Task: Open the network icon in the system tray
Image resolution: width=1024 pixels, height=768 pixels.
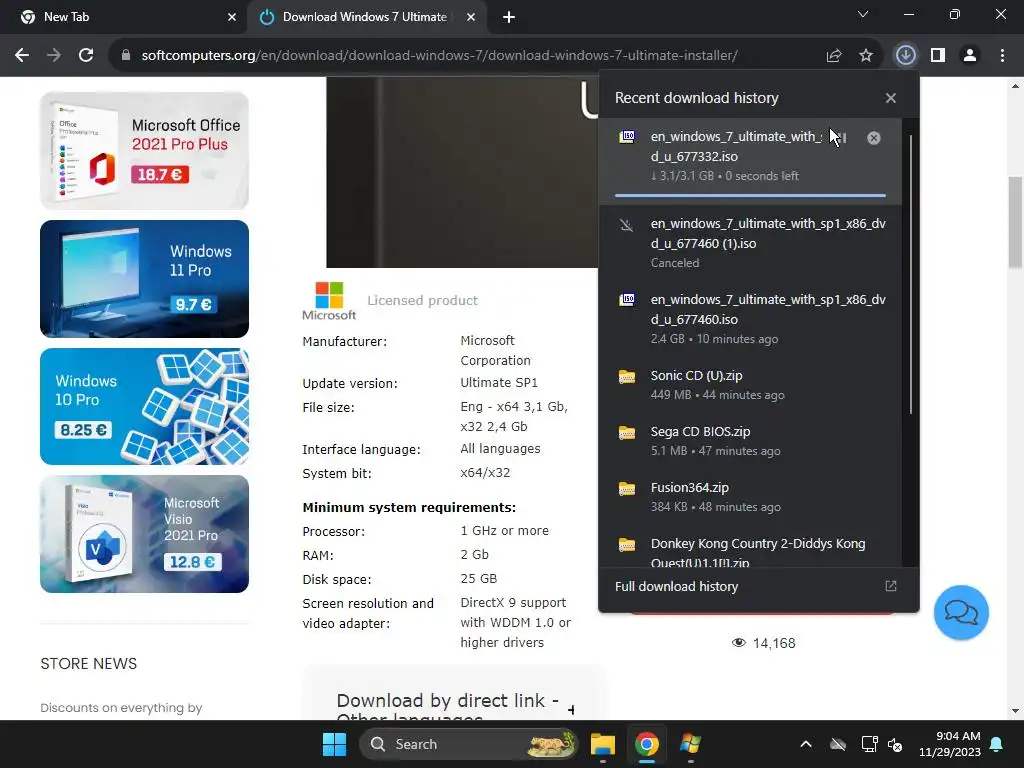Action: (869, 744)
